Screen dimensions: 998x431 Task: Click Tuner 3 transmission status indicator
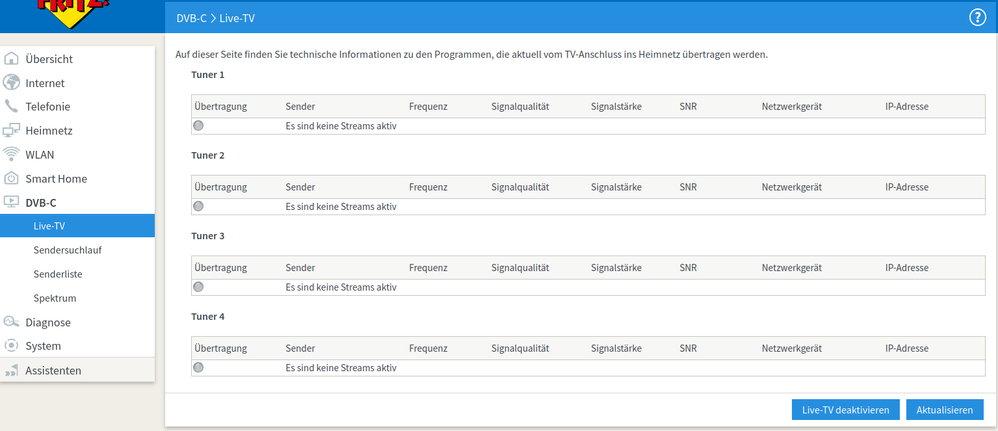[198, 287]
